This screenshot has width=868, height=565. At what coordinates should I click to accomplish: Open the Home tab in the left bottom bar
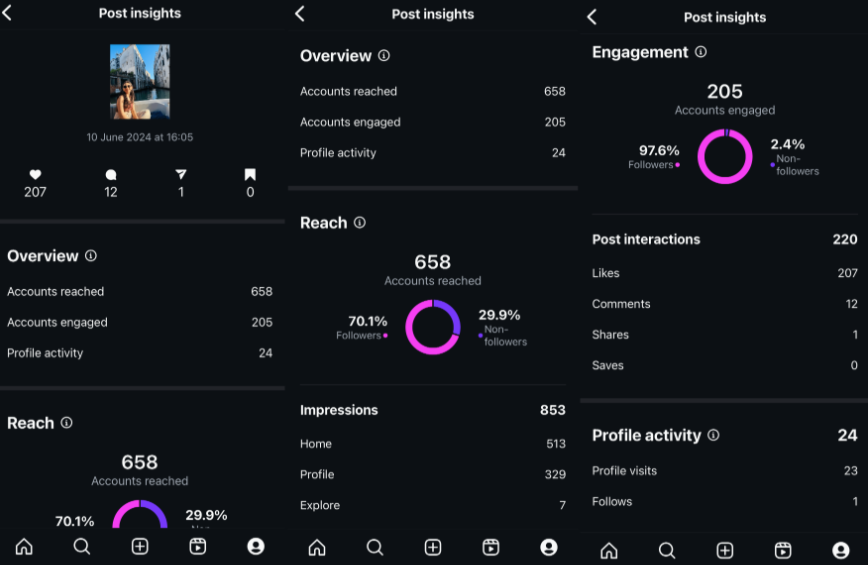coord(24,547)
